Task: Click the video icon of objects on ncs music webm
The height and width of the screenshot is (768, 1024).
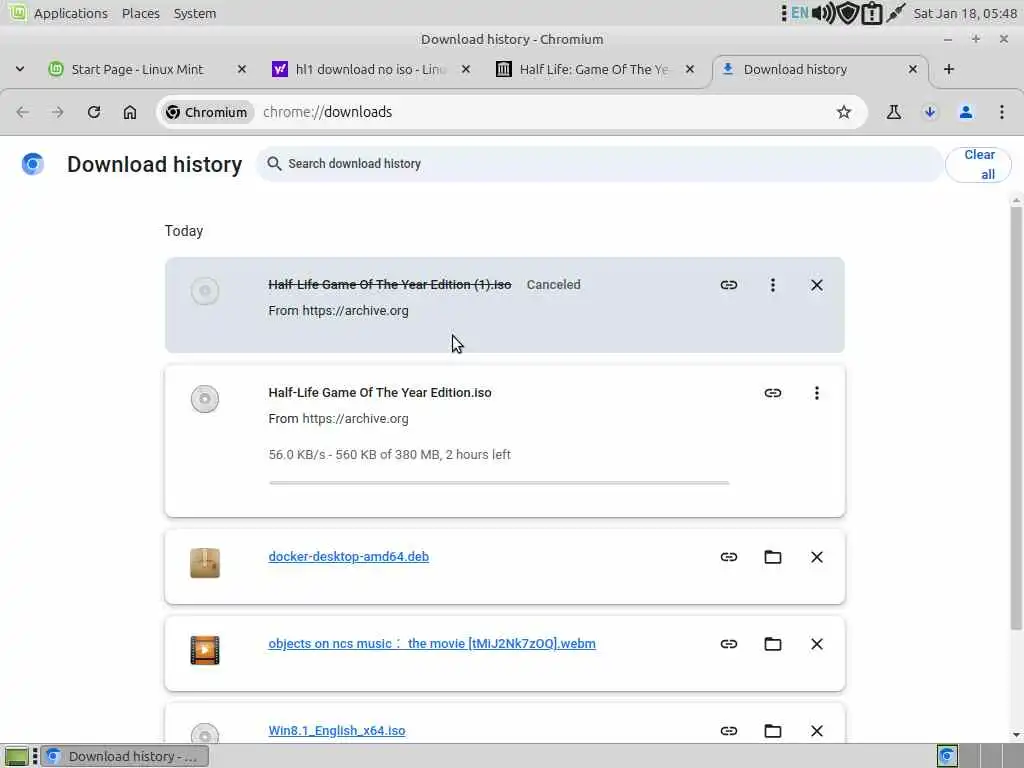Action: [205, 650]
